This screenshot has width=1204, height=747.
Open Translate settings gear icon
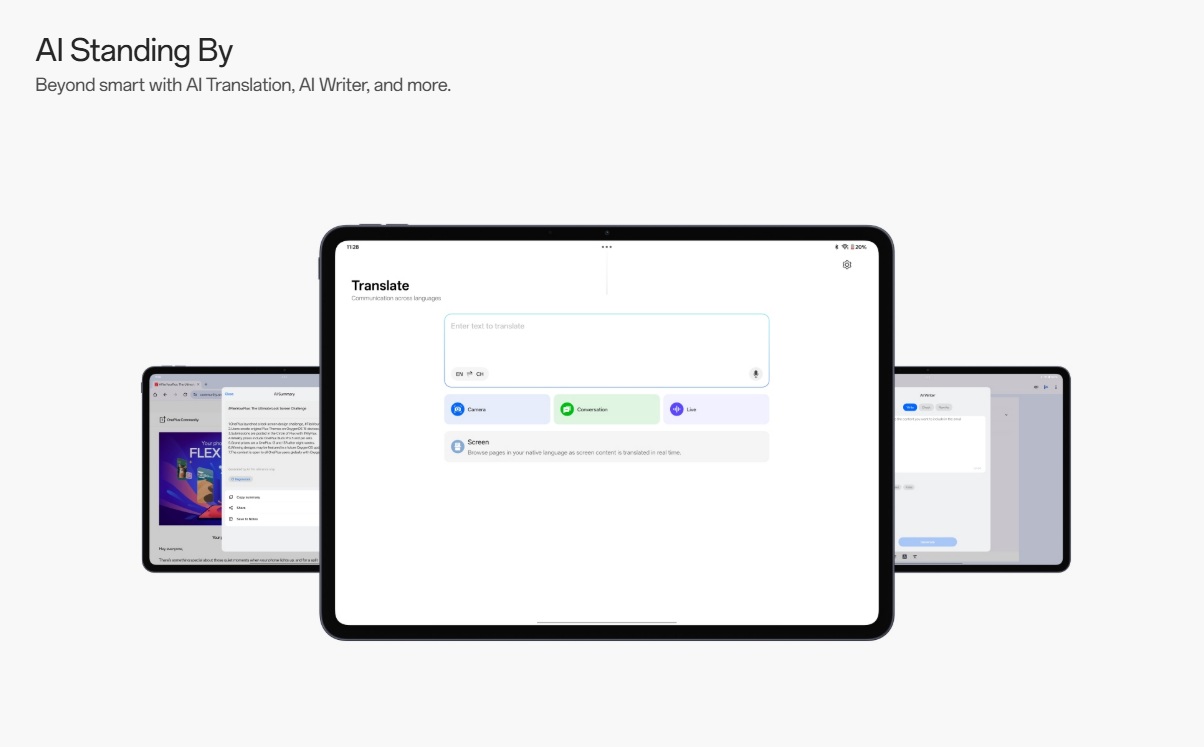[x=847, y=265]
